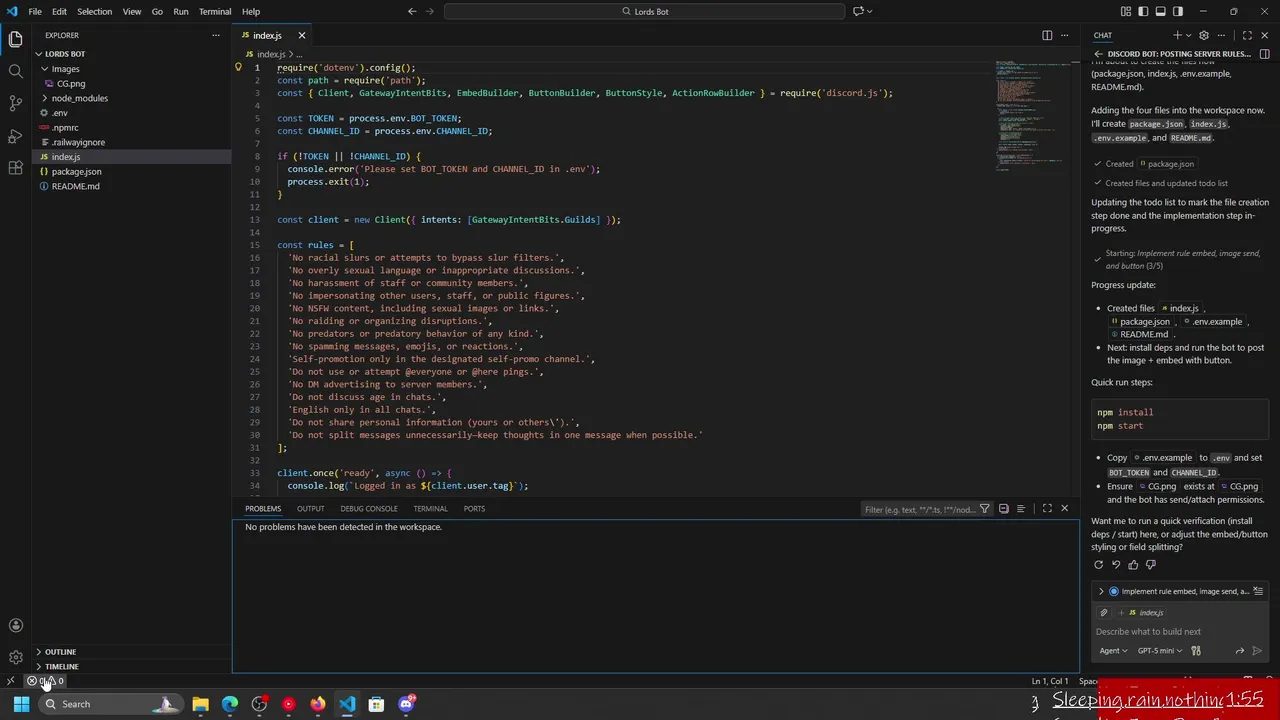1280x720 pixels.
Task: Toggle the chat sessions sidebar icon
Action: tap(1264, 54)
